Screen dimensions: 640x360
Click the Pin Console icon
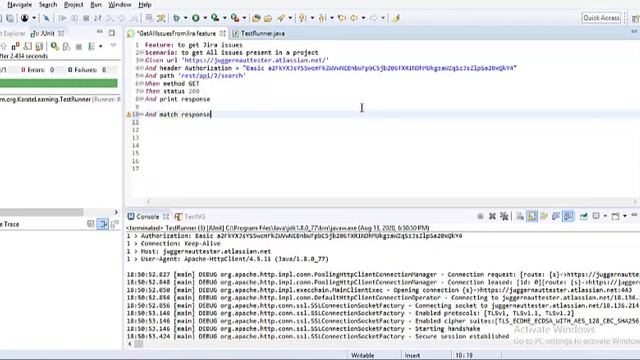point(584,216)
